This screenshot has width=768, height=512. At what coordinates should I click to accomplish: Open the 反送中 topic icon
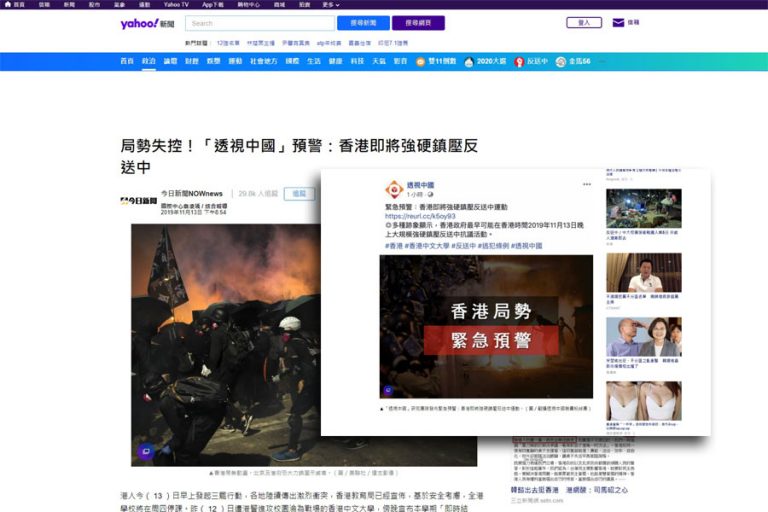[x=519, y=61]
